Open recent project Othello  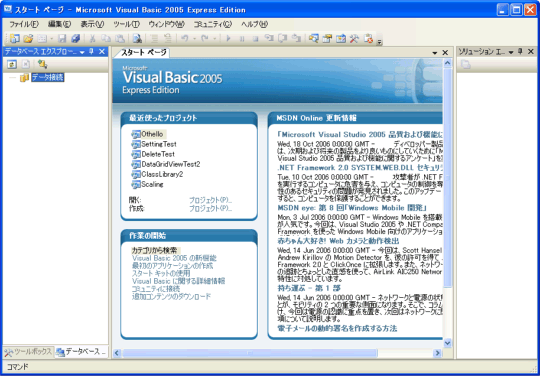tap(152, 134)
